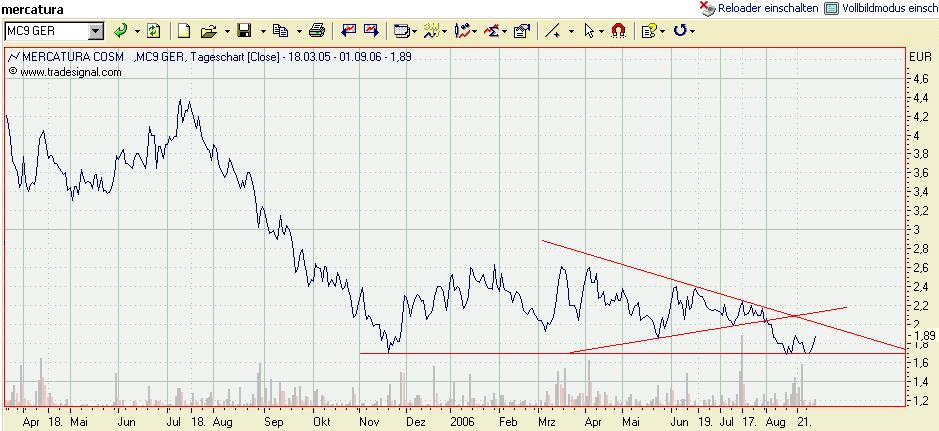This screenshot has height=431, width=939.
Task: Expand the dropdown beside the green arrow
Action: click(x=137, y=31)
